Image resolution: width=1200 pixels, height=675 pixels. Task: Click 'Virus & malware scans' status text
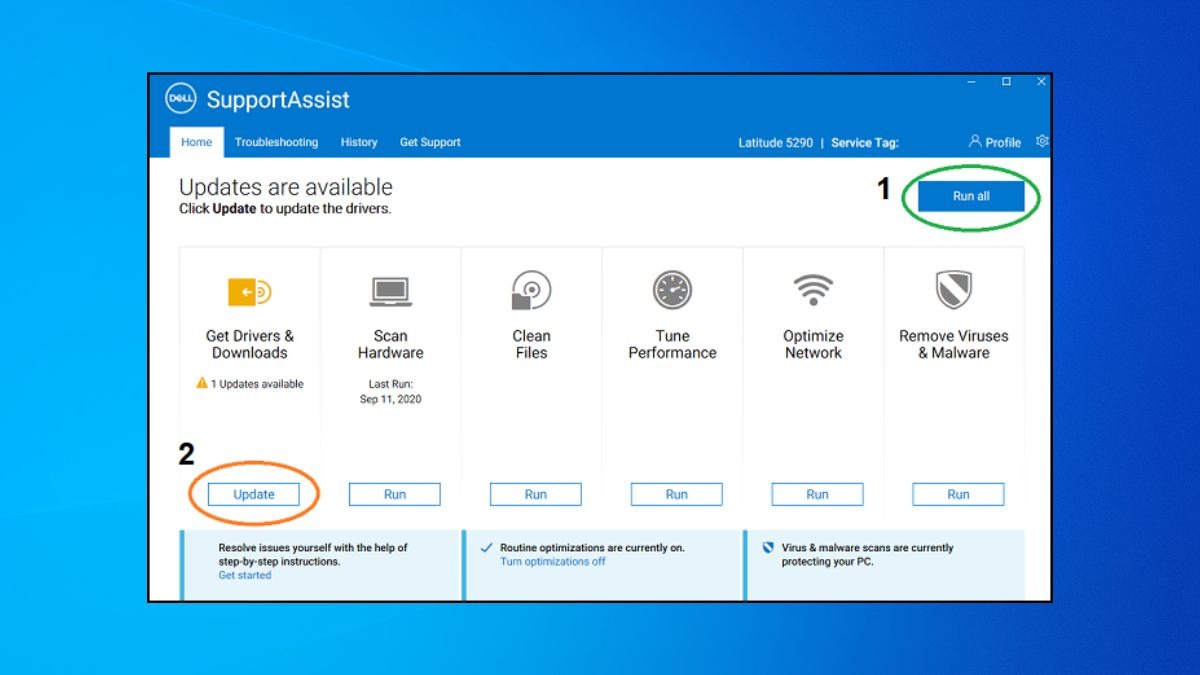point(867,555)
